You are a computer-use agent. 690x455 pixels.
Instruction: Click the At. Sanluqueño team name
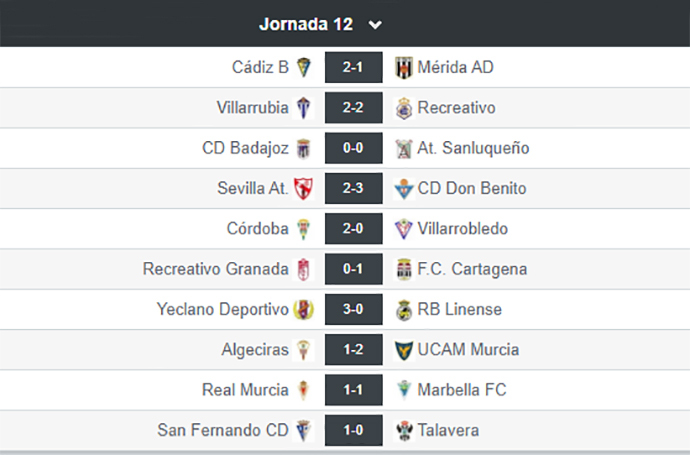(473, 148)
